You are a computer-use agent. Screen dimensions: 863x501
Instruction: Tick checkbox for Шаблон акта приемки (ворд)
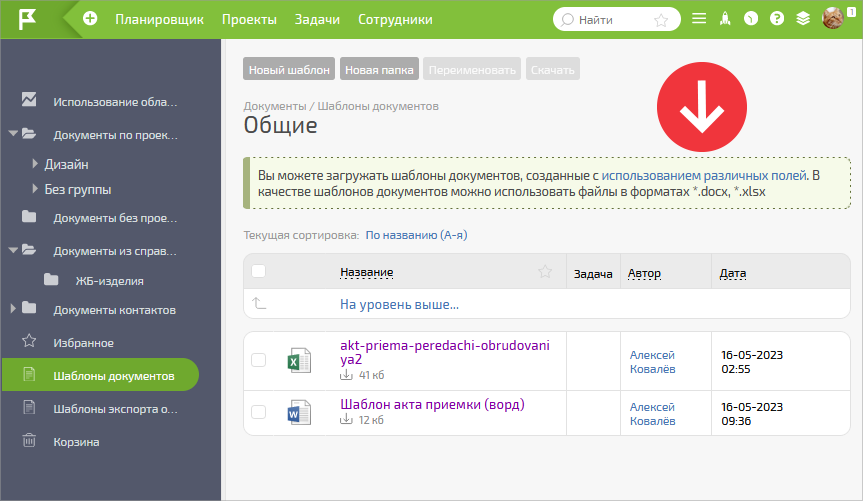pos(259,412)
